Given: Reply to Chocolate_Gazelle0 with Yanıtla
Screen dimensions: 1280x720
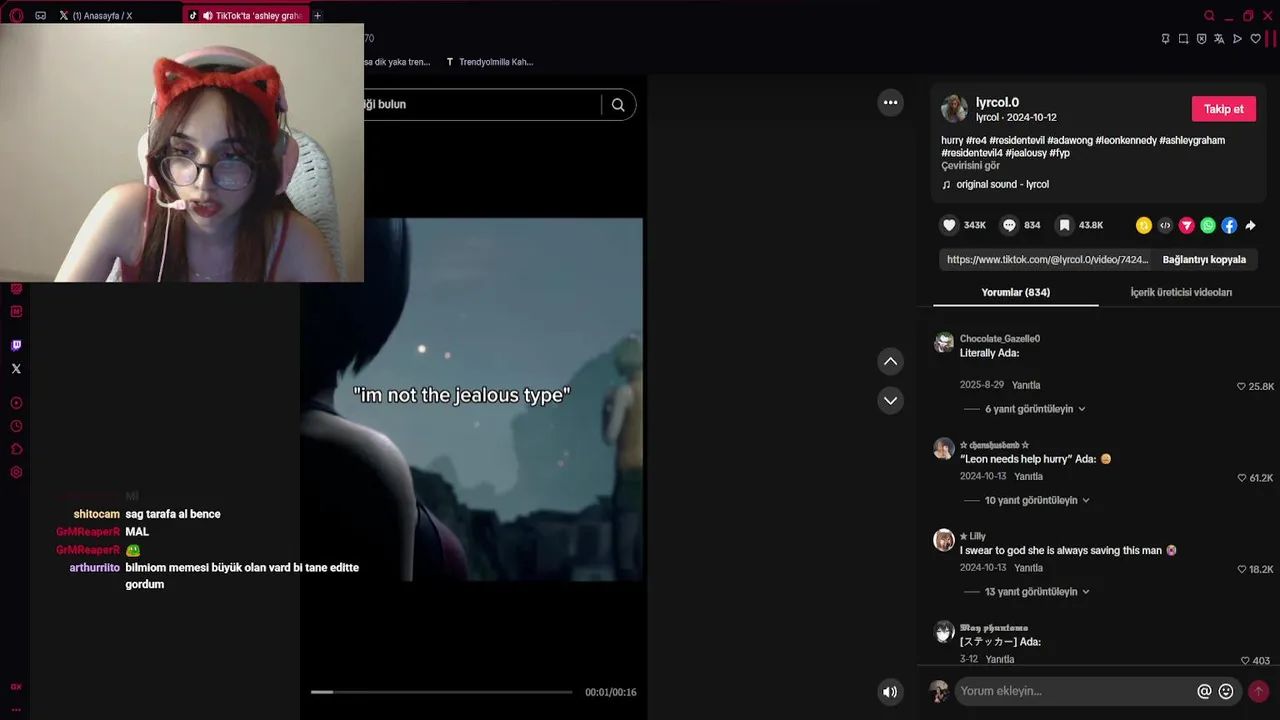Looking at the screenshot, I should (x=1026, y=385).
